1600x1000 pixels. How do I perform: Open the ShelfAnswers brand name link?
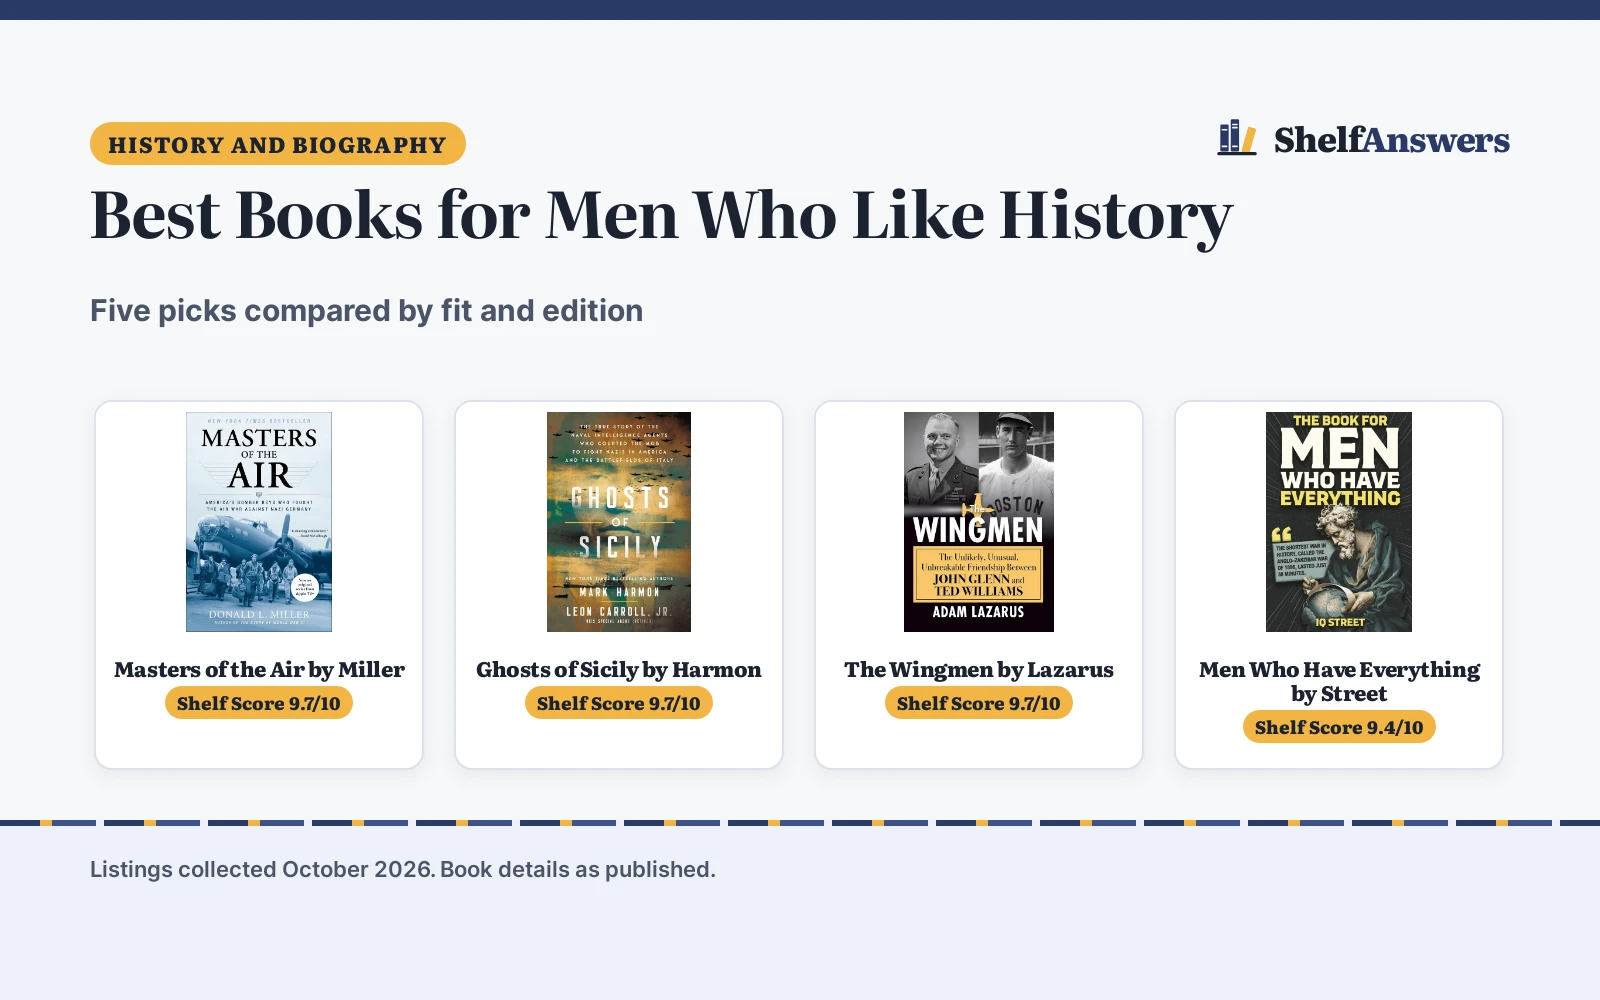(x=1391, y=140)
